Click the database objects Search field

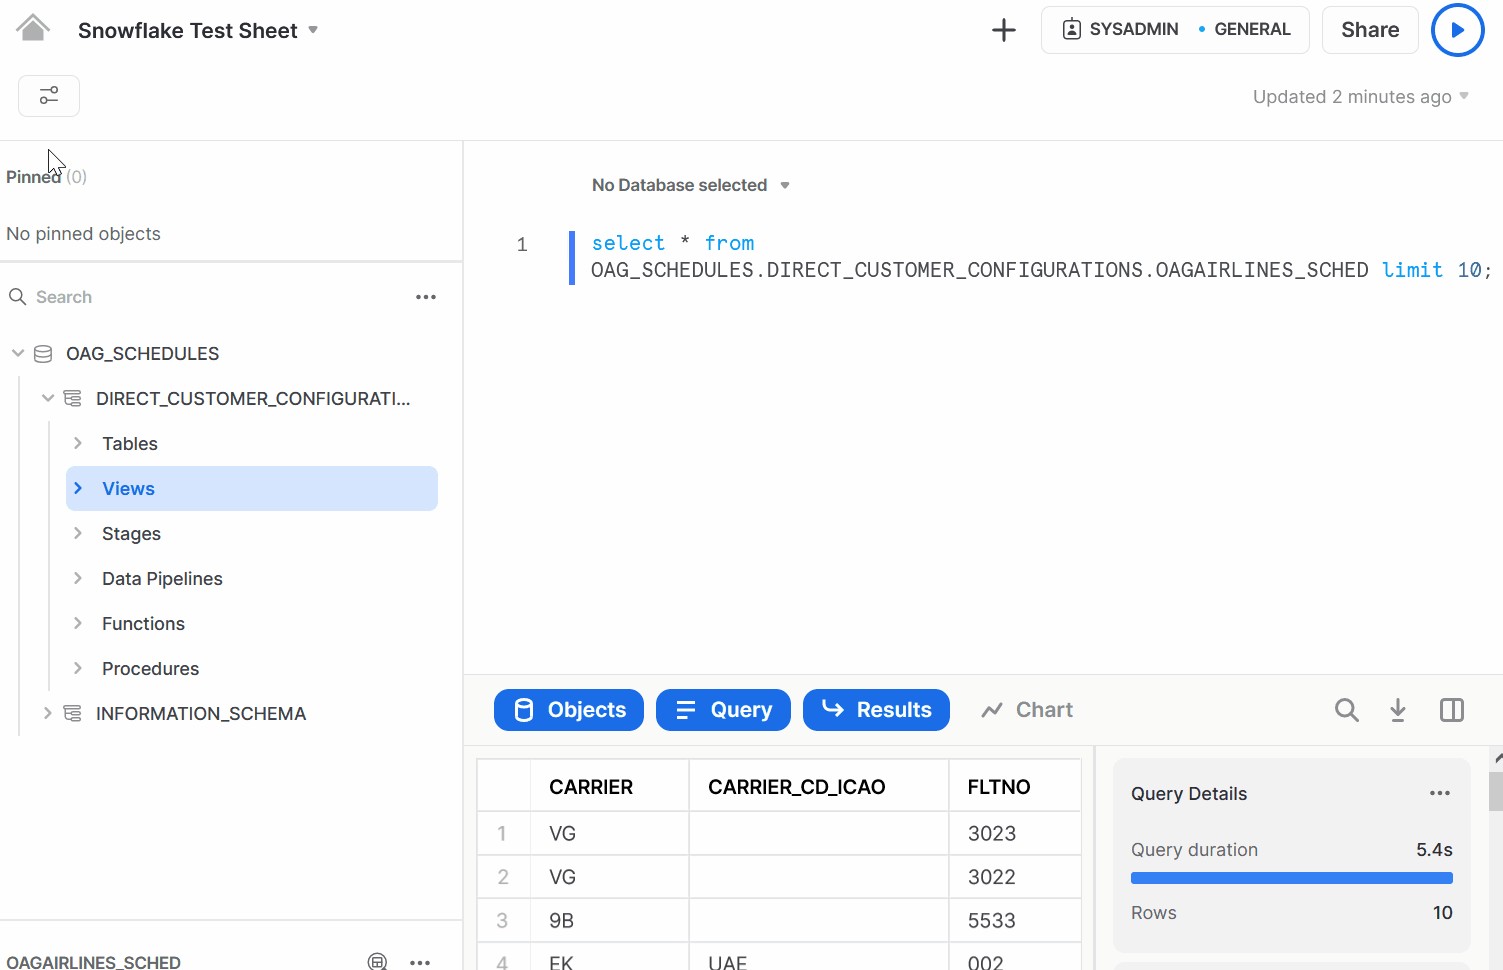[x=200, y=297]
